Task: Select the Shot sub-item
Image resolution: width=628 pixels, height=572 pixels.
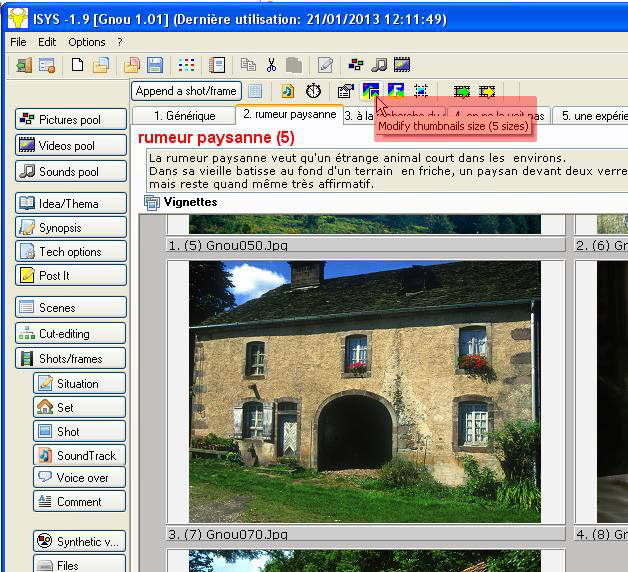Action: pos(79,431)
